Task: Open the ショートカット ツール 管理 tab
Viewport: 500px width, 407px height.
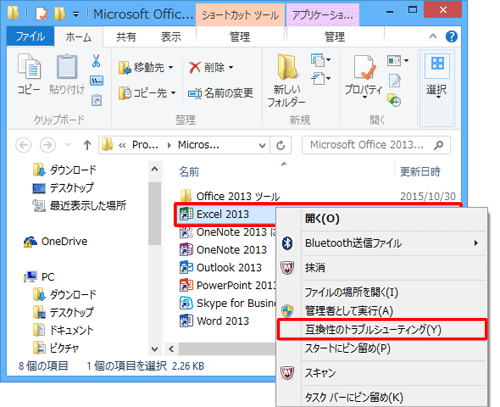Action: tap(240, 37)
